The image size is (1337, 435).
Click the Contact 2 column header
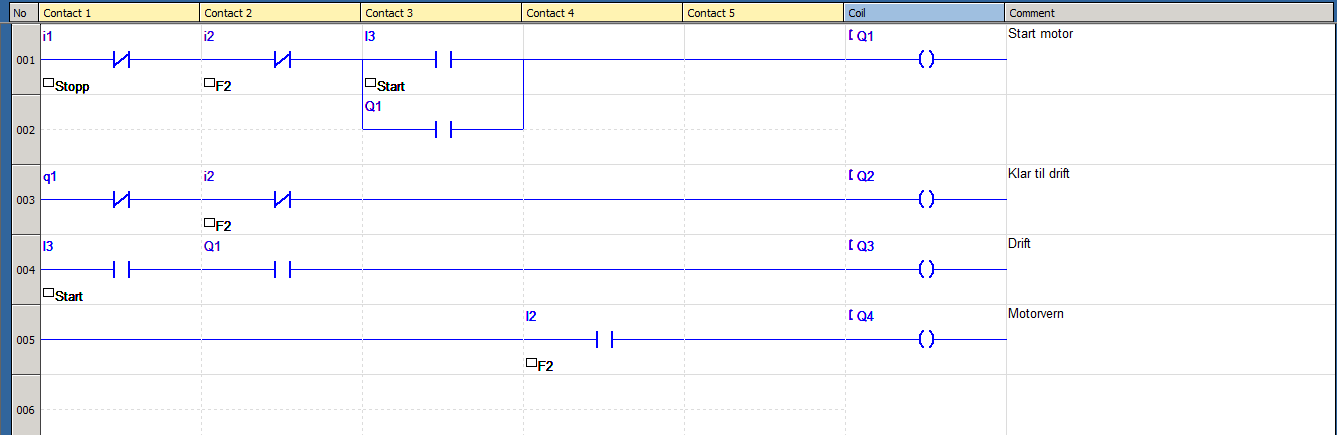[x=281, y=13]
